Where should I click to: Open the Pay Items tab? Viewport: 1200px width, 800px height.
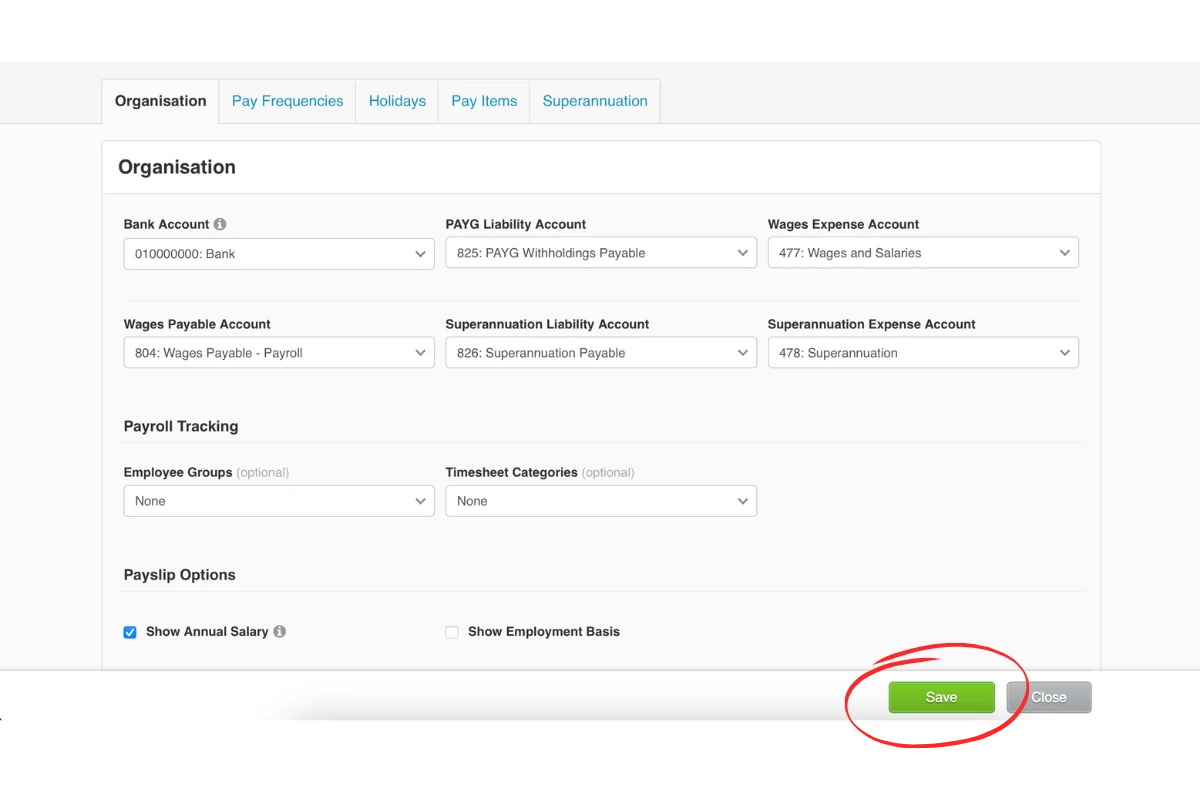tap(484, 101)
